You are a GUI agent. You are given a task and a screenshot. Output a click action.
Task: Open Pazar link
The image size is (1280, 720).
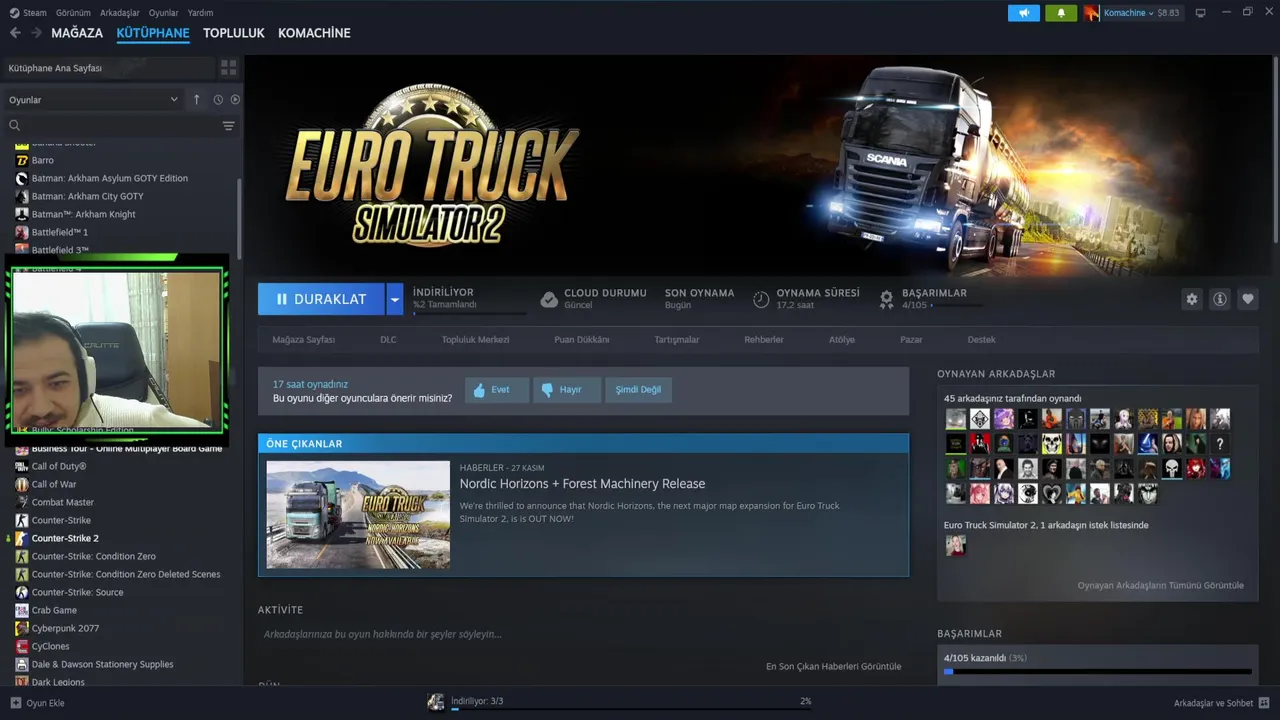tap(911, 340)
